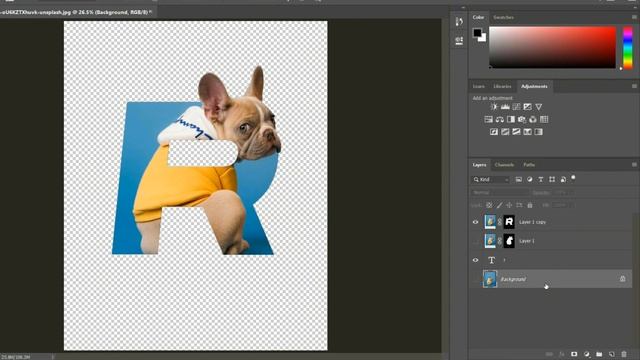The width and height of the screenshot is (640, 360).
Task: Add a Levels adjustment layer
Action: click(x=505, y=107)
